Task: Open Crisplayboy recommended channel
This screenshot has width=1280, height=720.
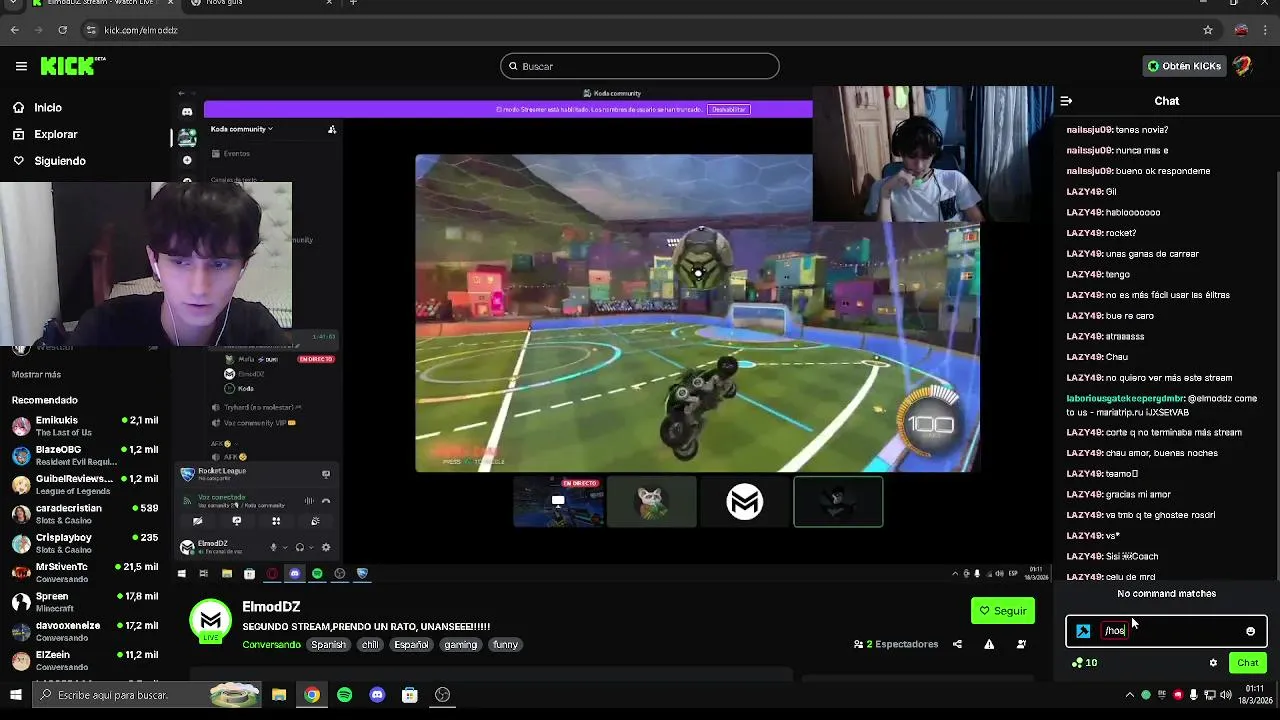Action: click(85, 543)
